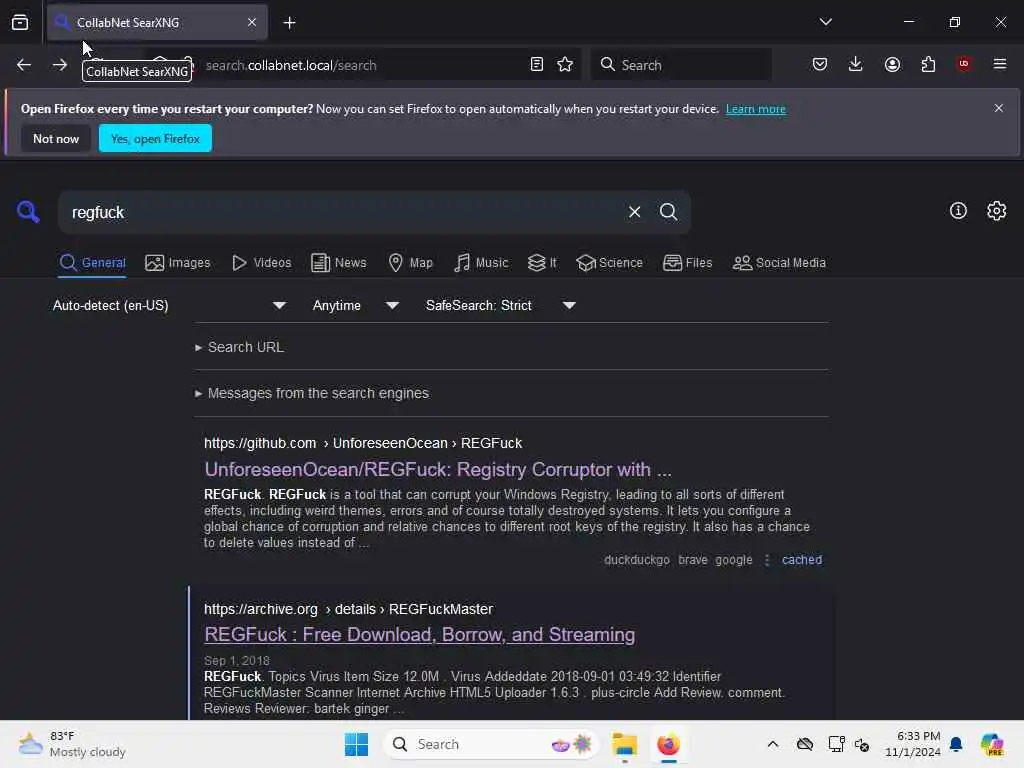Open uBlock Origin extension

tap(963, 64)
